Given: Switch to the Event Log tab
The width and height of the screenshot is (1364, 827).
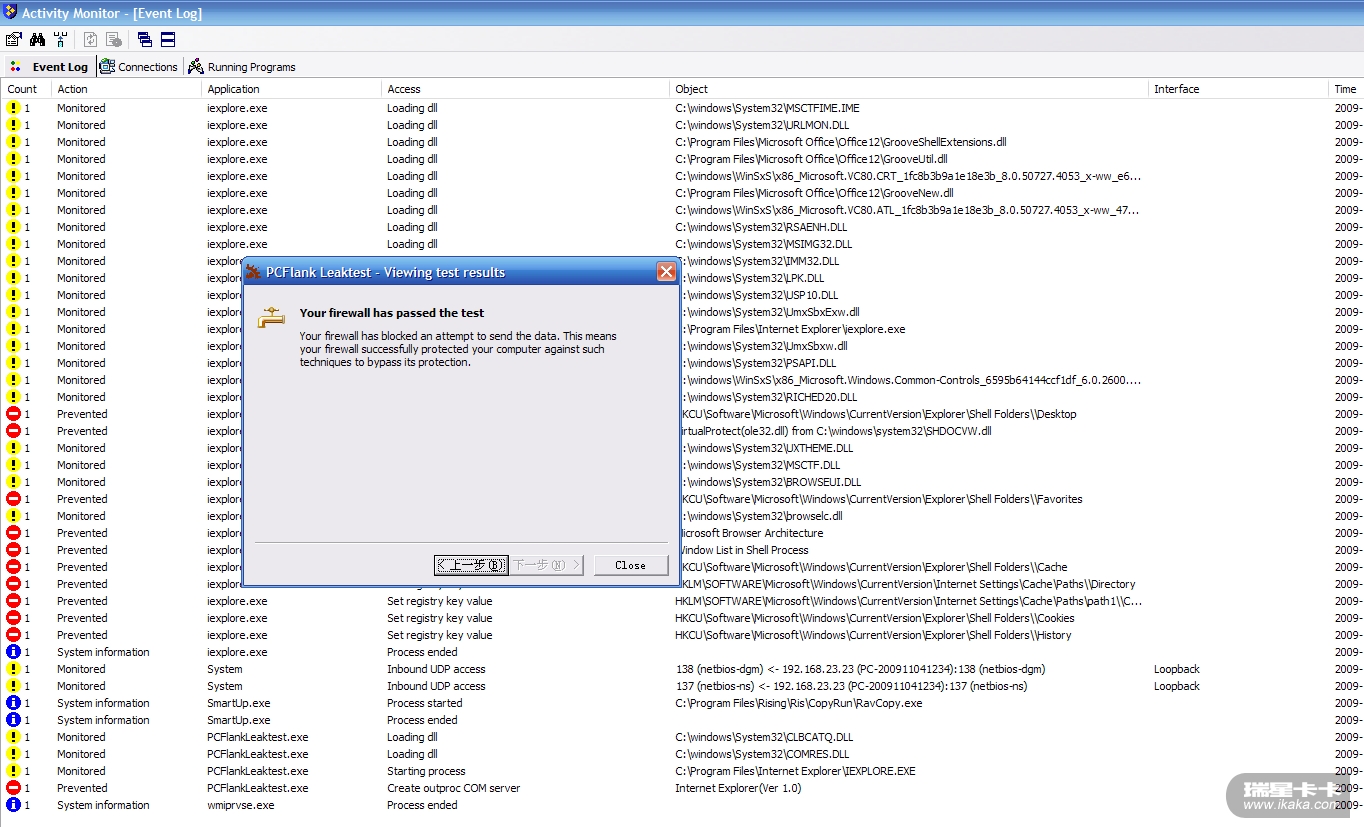Looking at the screenshot, I should tap(49, 67).
